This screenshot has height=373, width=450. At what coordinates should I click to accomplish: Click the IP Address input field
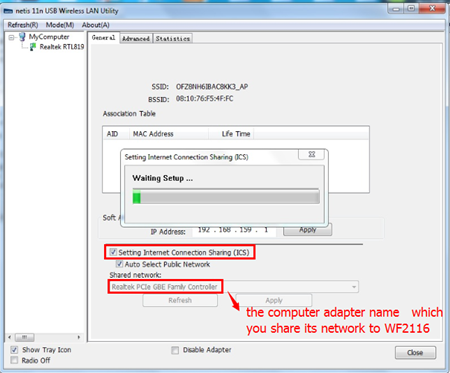pos(234,230)
